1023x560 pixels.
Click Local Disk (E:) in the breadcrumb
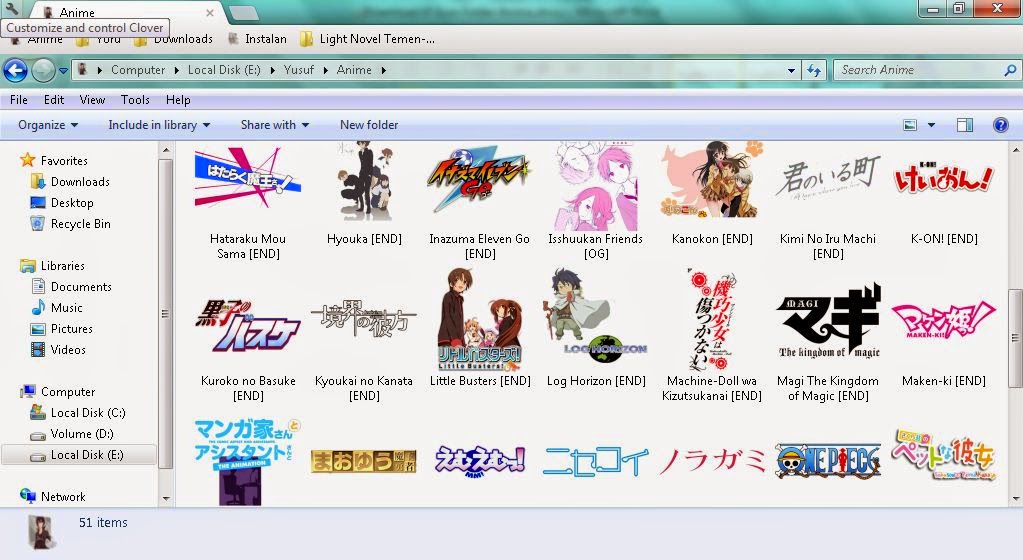(x=224, y=70)
